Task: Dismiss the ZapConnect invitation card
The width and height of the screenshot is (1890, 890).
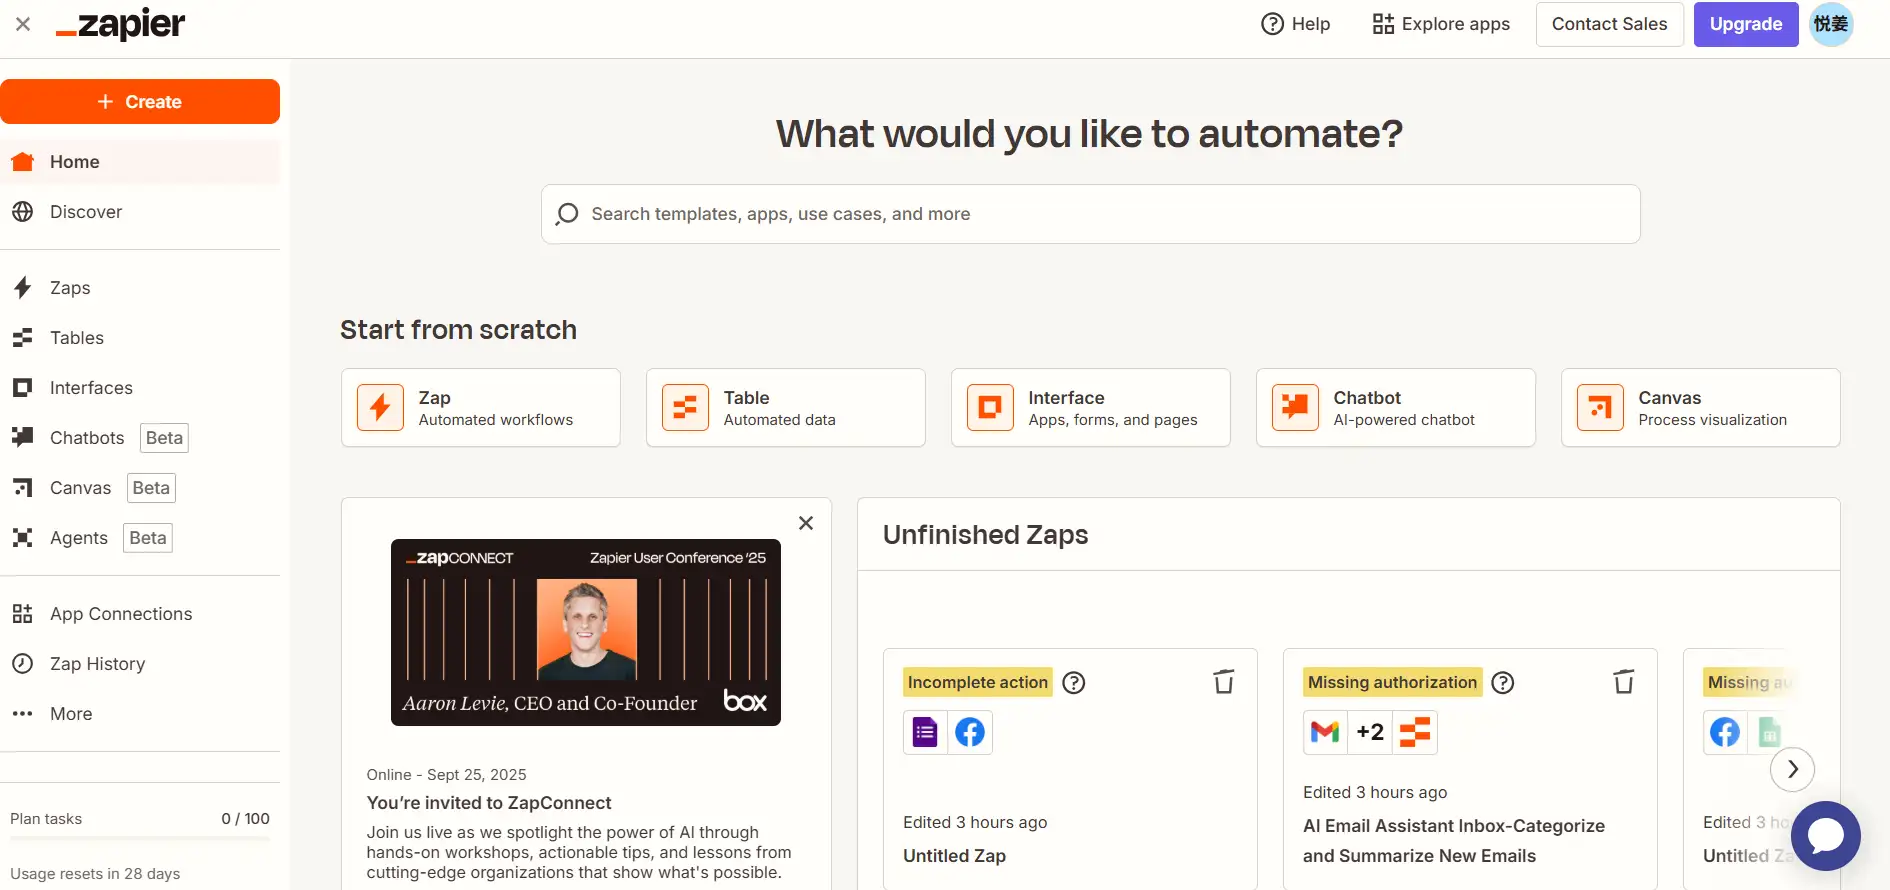Action: click(806, 523)
